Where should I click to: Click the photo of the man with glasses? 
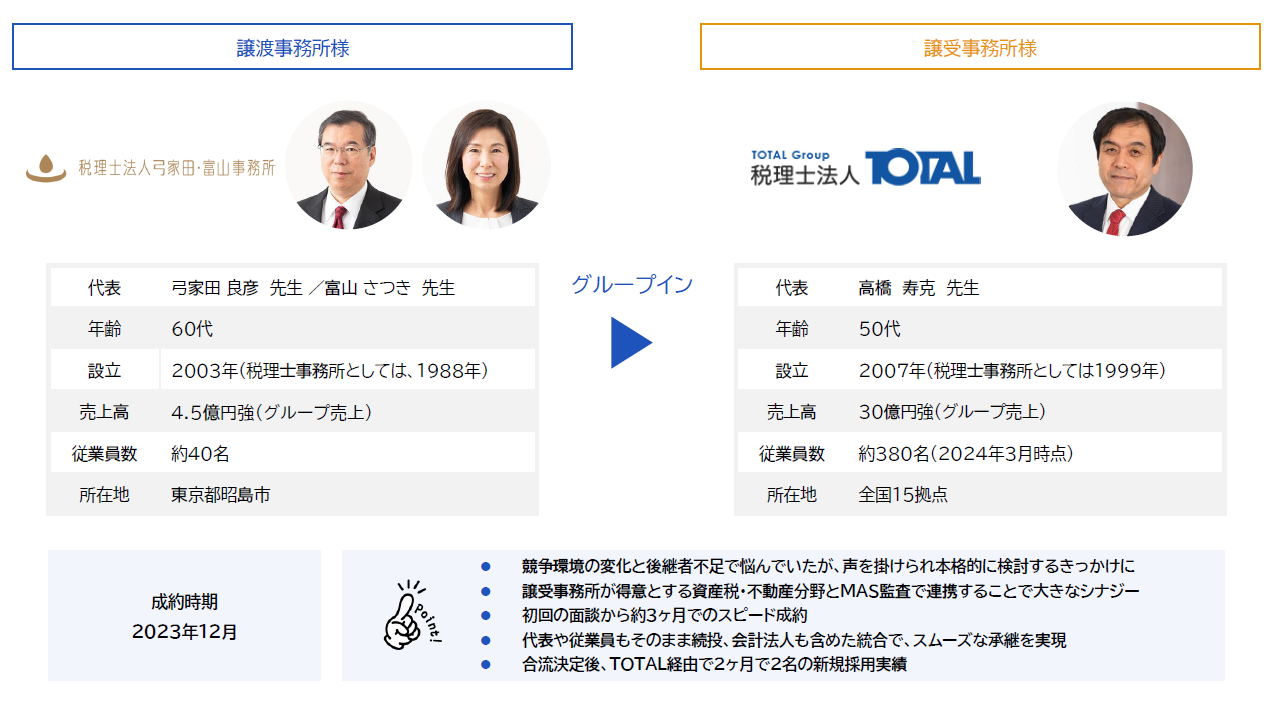(348, 166)
